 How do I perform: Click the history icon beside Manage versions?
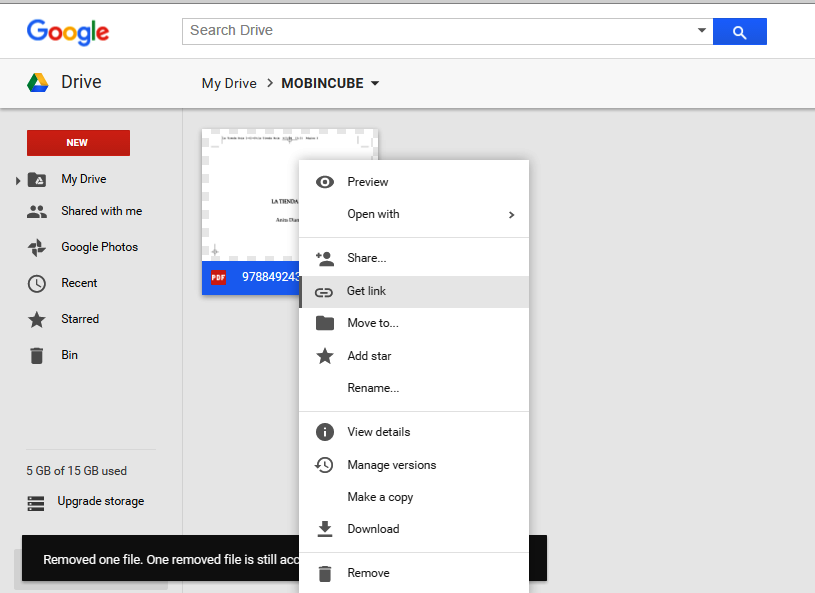(324, 465)
